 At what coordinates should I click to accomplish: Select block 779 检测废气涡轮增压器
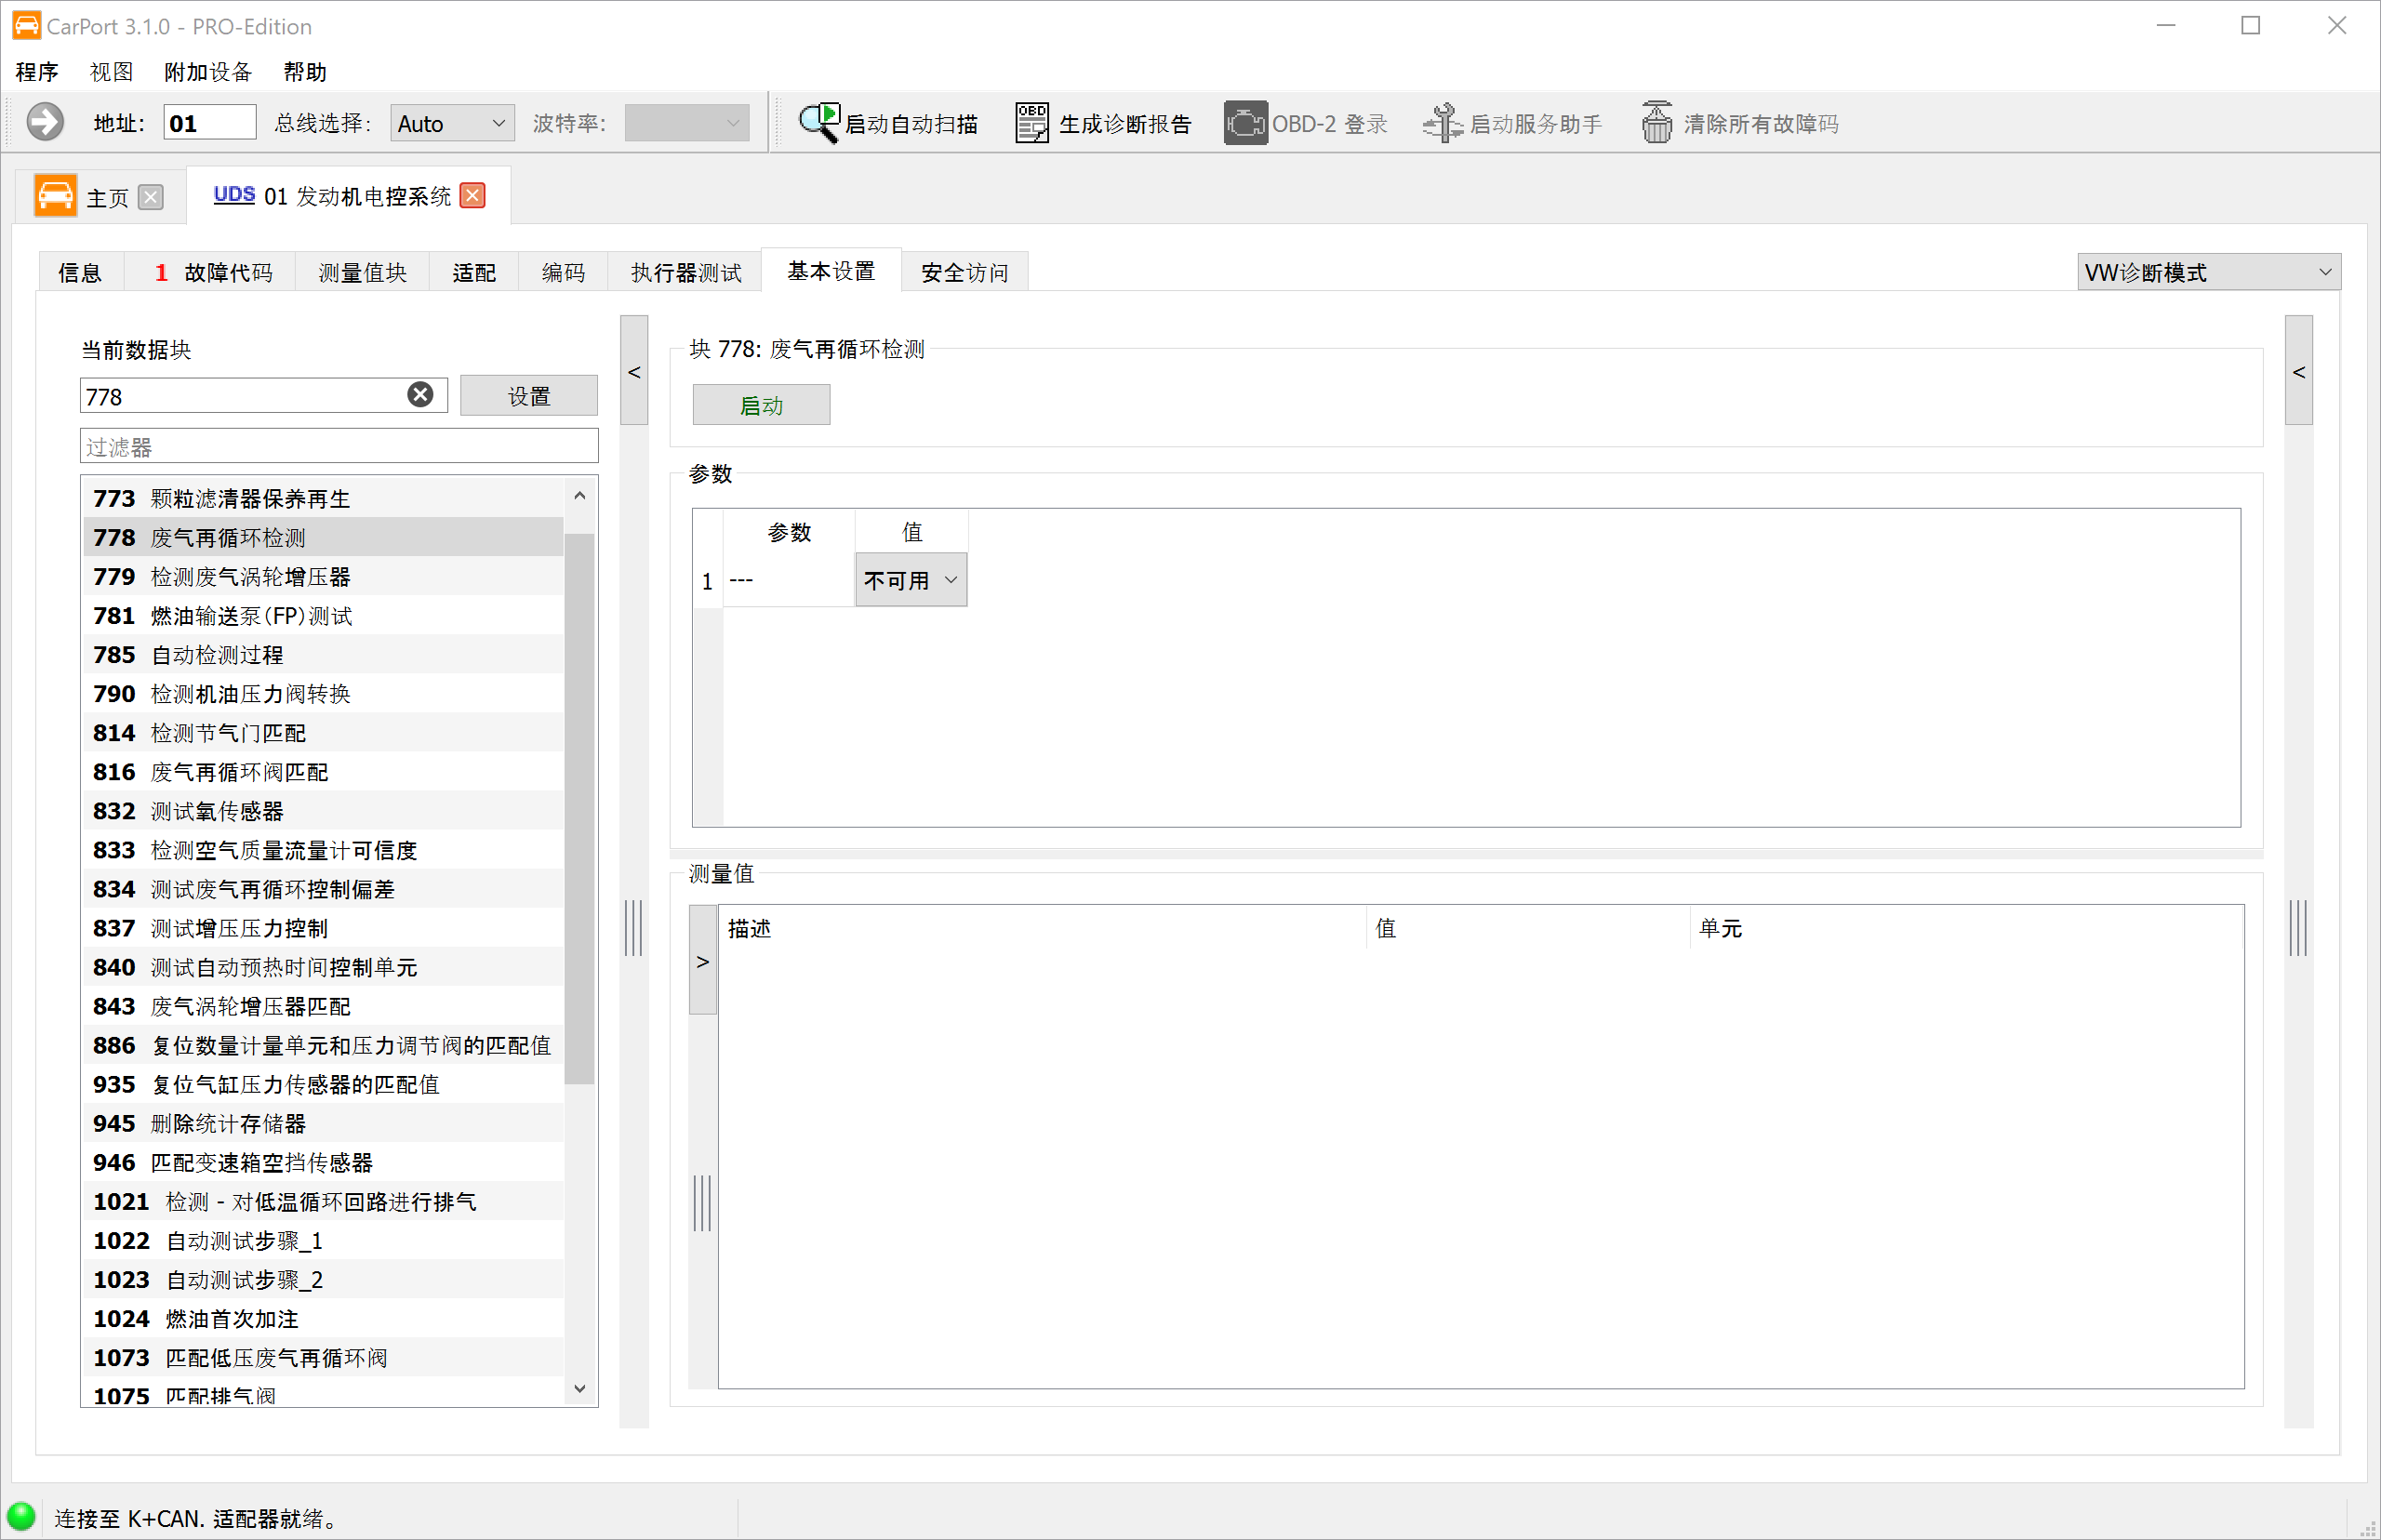(x=323, y=576)
